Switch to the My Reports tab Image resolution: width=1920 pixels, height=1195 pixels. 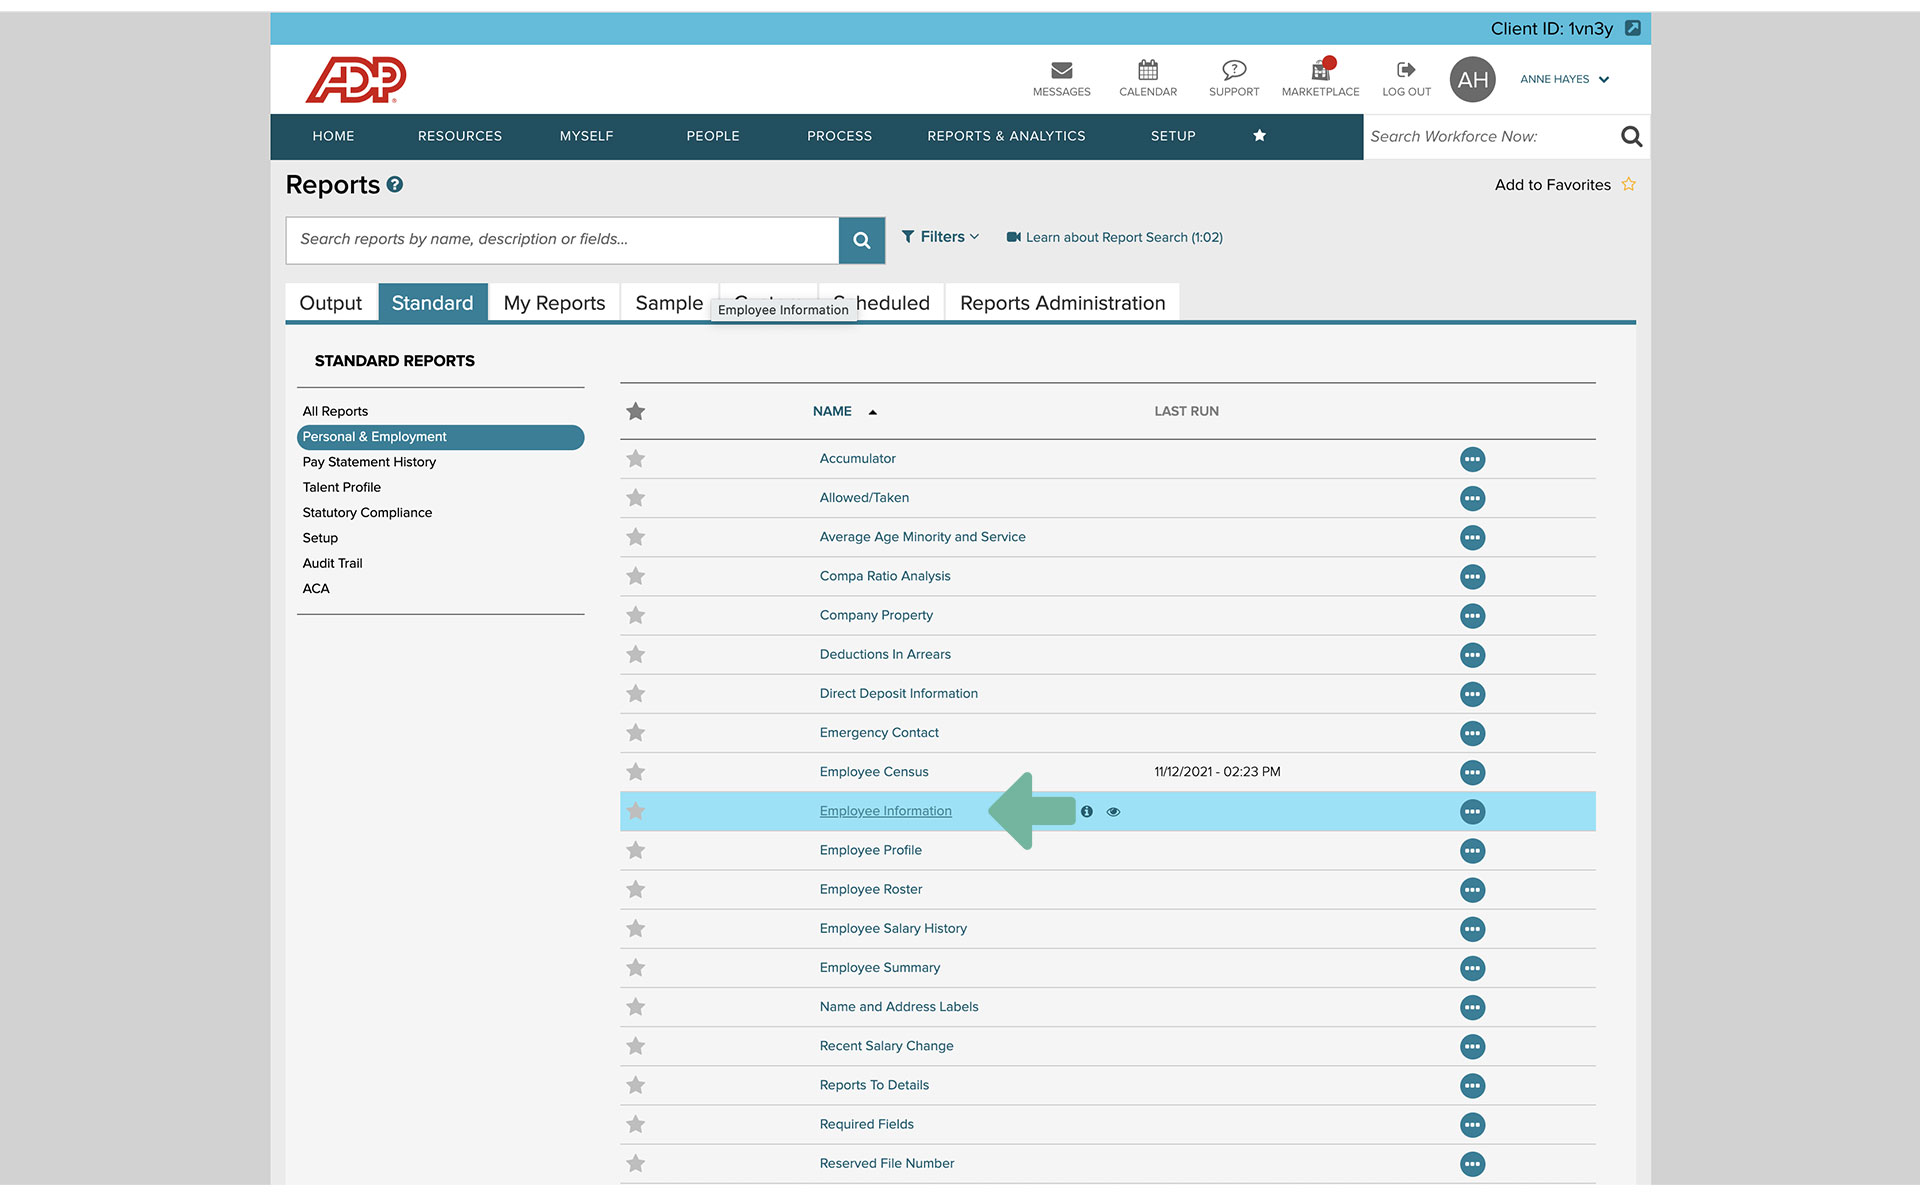point(554,303)
